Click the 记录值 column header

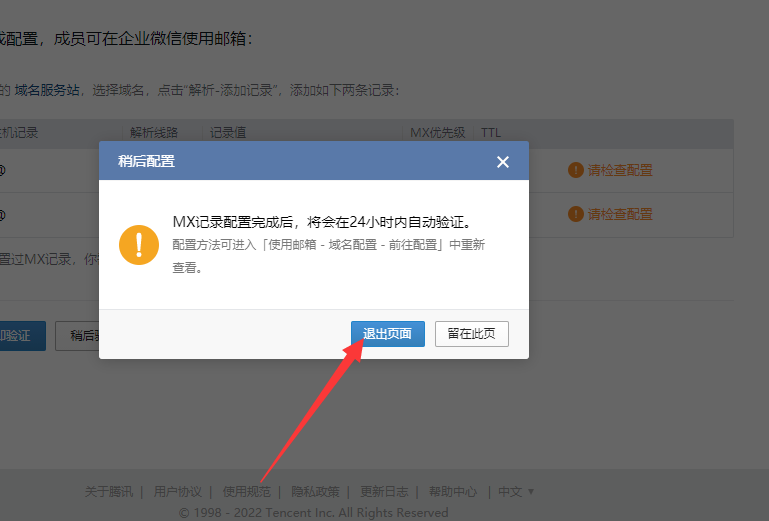[228, 132]
